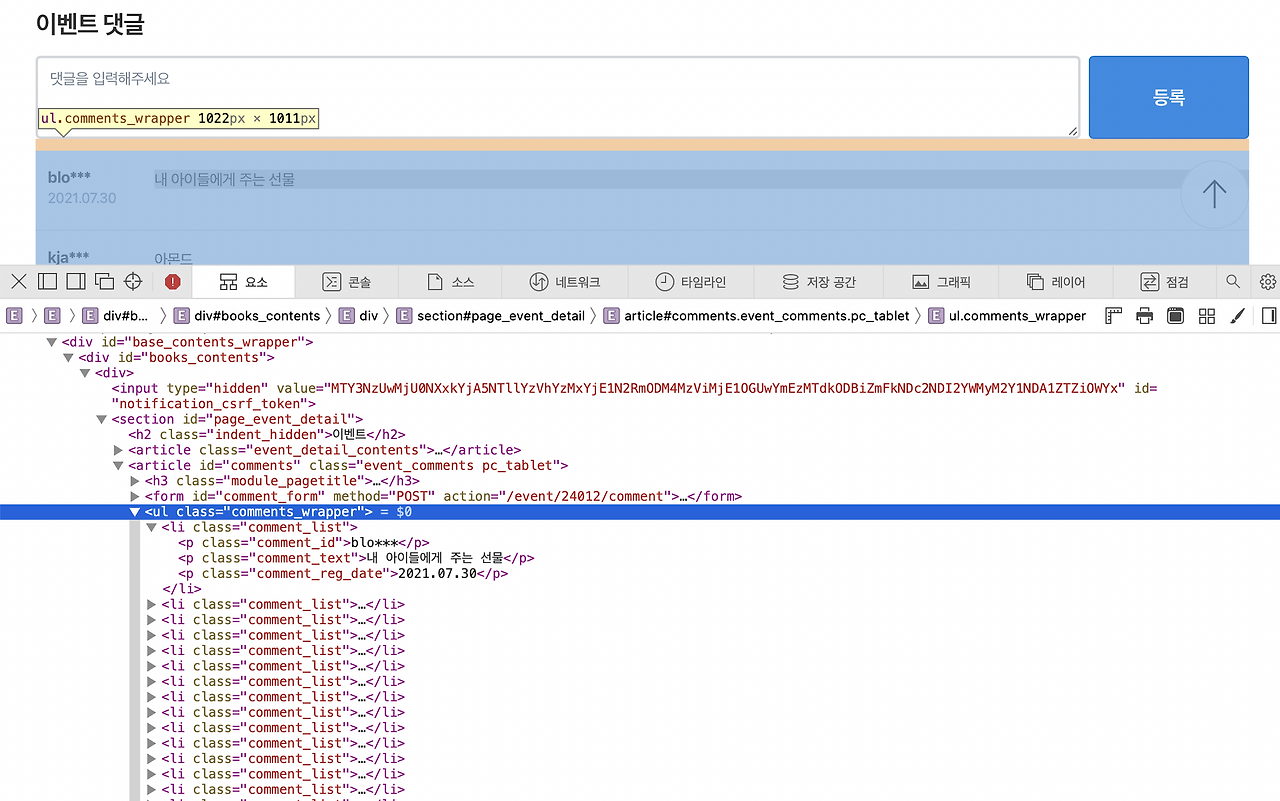Select article#comments.event_comments.pc_tablet breadcrumb
This screenshot has width=1280, height=801.
tap(756, 316)
